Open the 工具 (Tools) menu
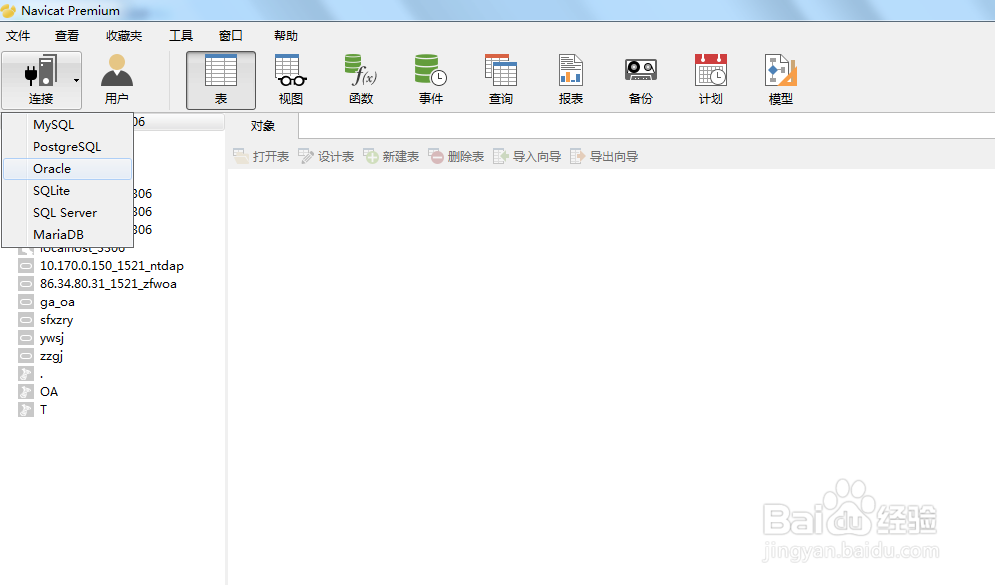995x585 pixels. coord(181,36)
